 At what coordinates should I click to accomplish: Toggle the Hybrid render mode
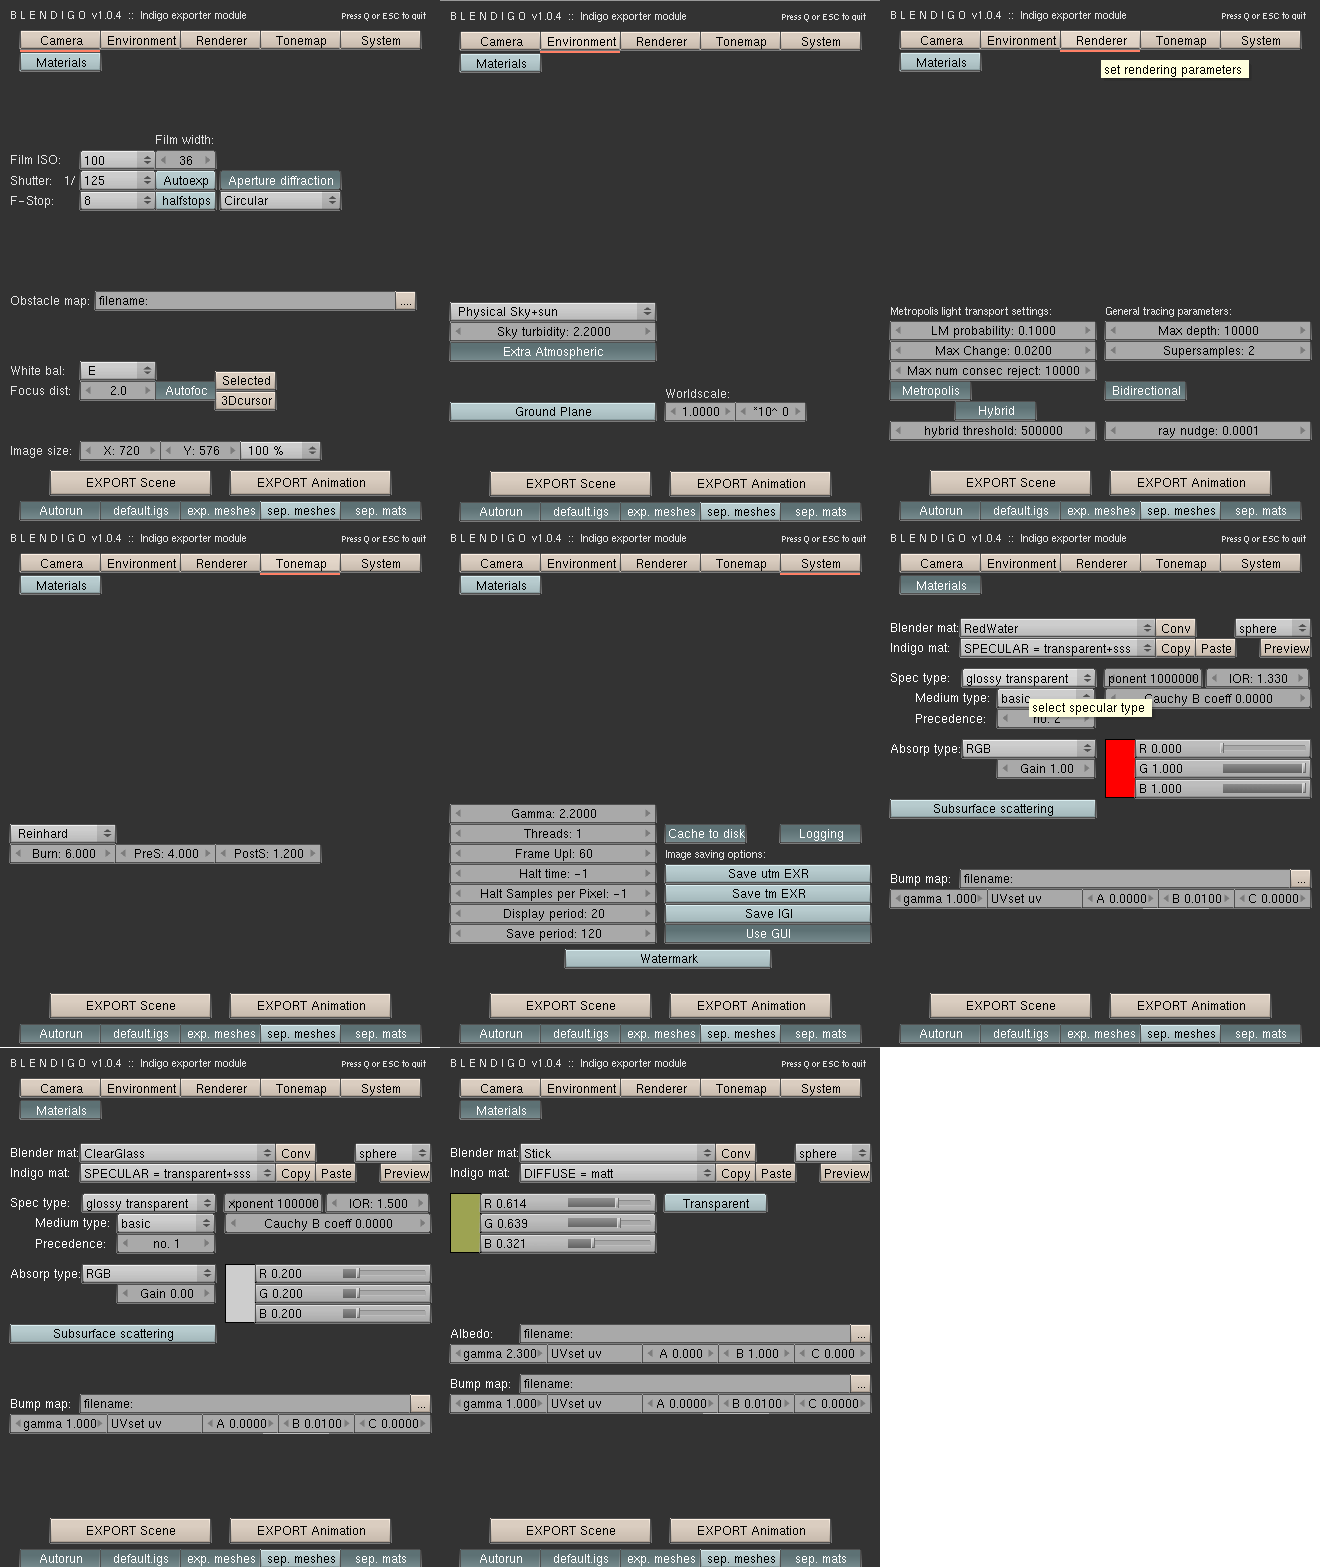(x=996, y=411)
